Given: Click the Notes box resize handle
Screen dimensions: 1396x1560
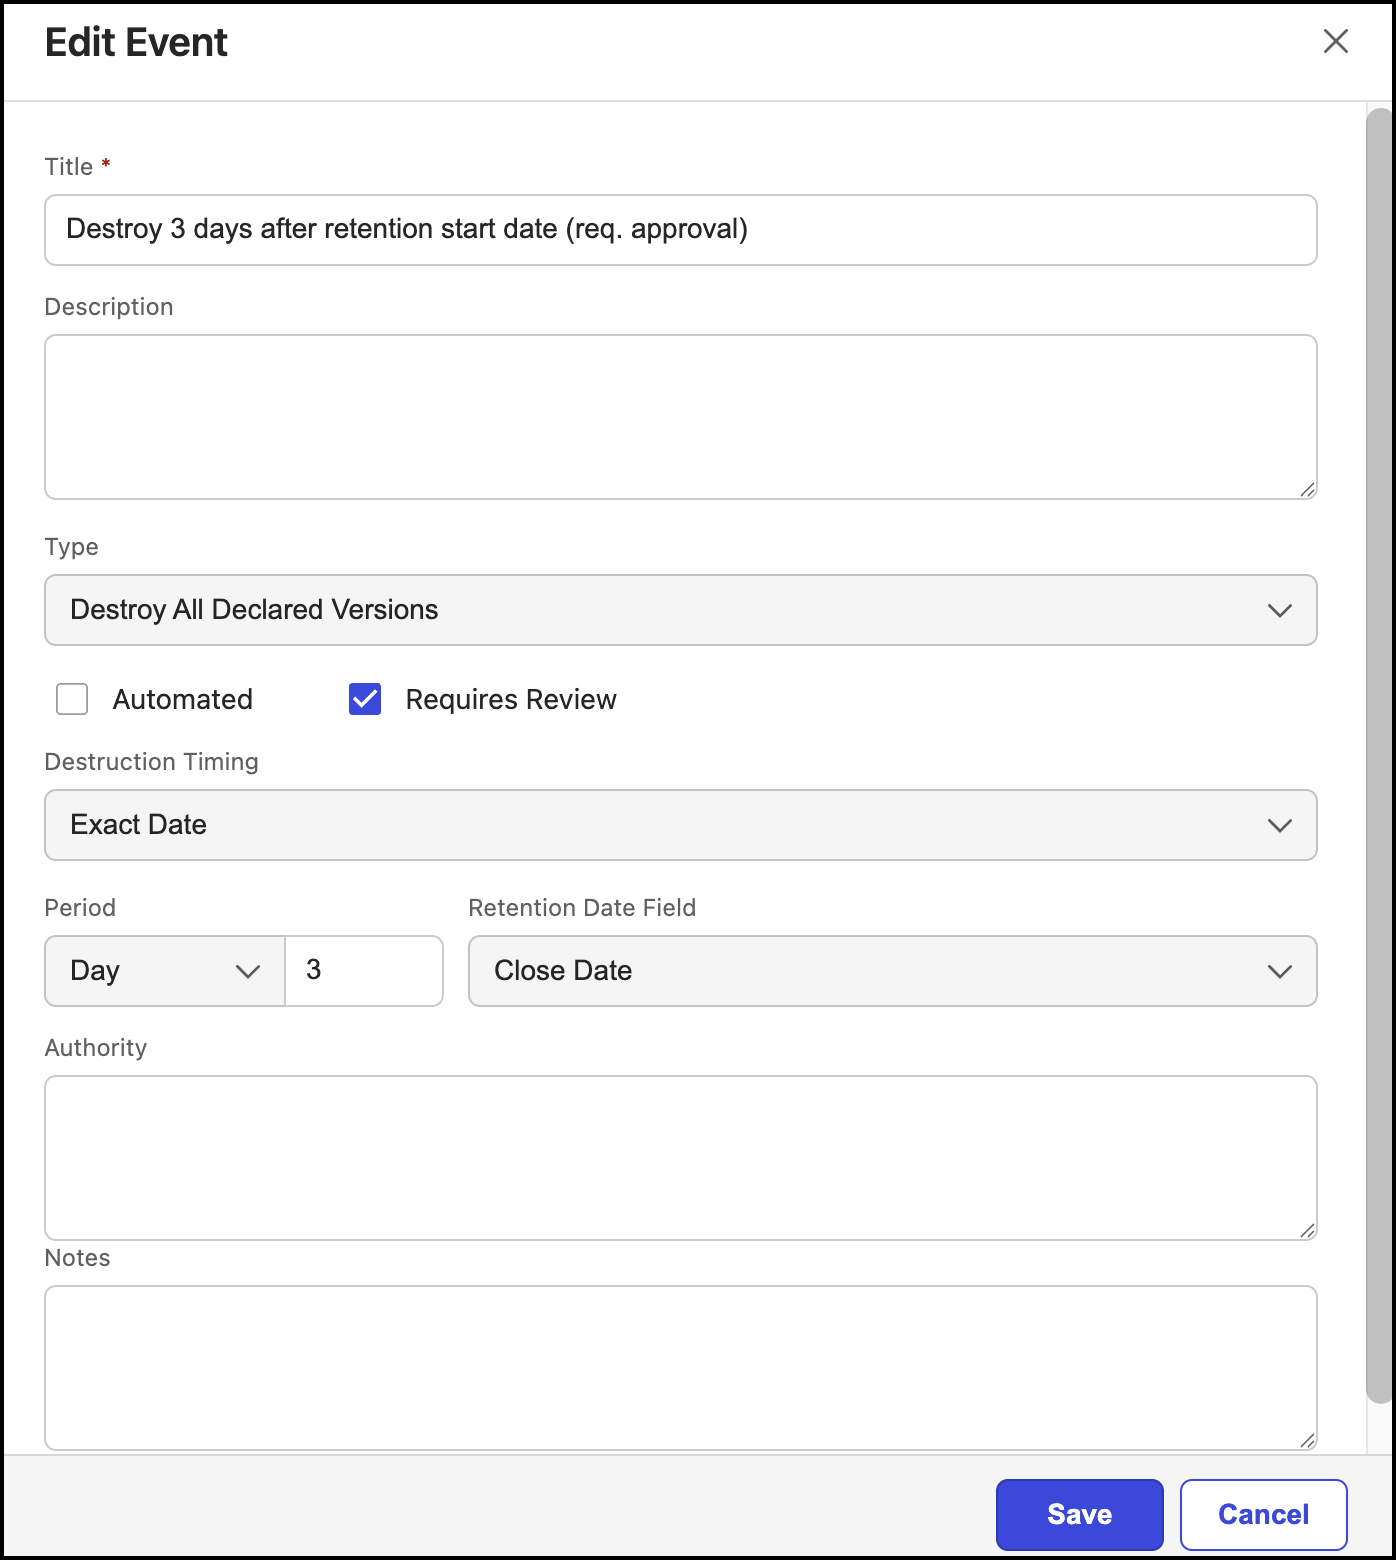Looking at the screenshot, I should [1307, 1440].
